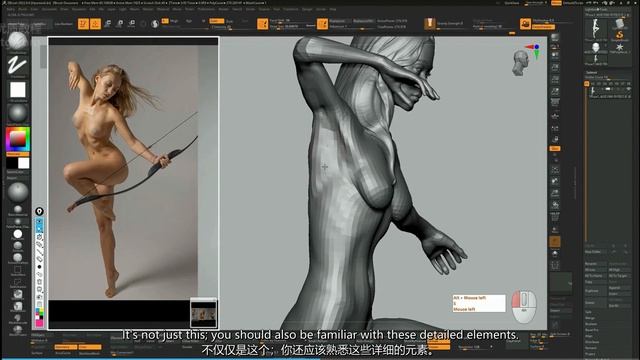Click the orange Solo button in right shelf
This screenshot has width=640, height=360.
coord(555,149)
